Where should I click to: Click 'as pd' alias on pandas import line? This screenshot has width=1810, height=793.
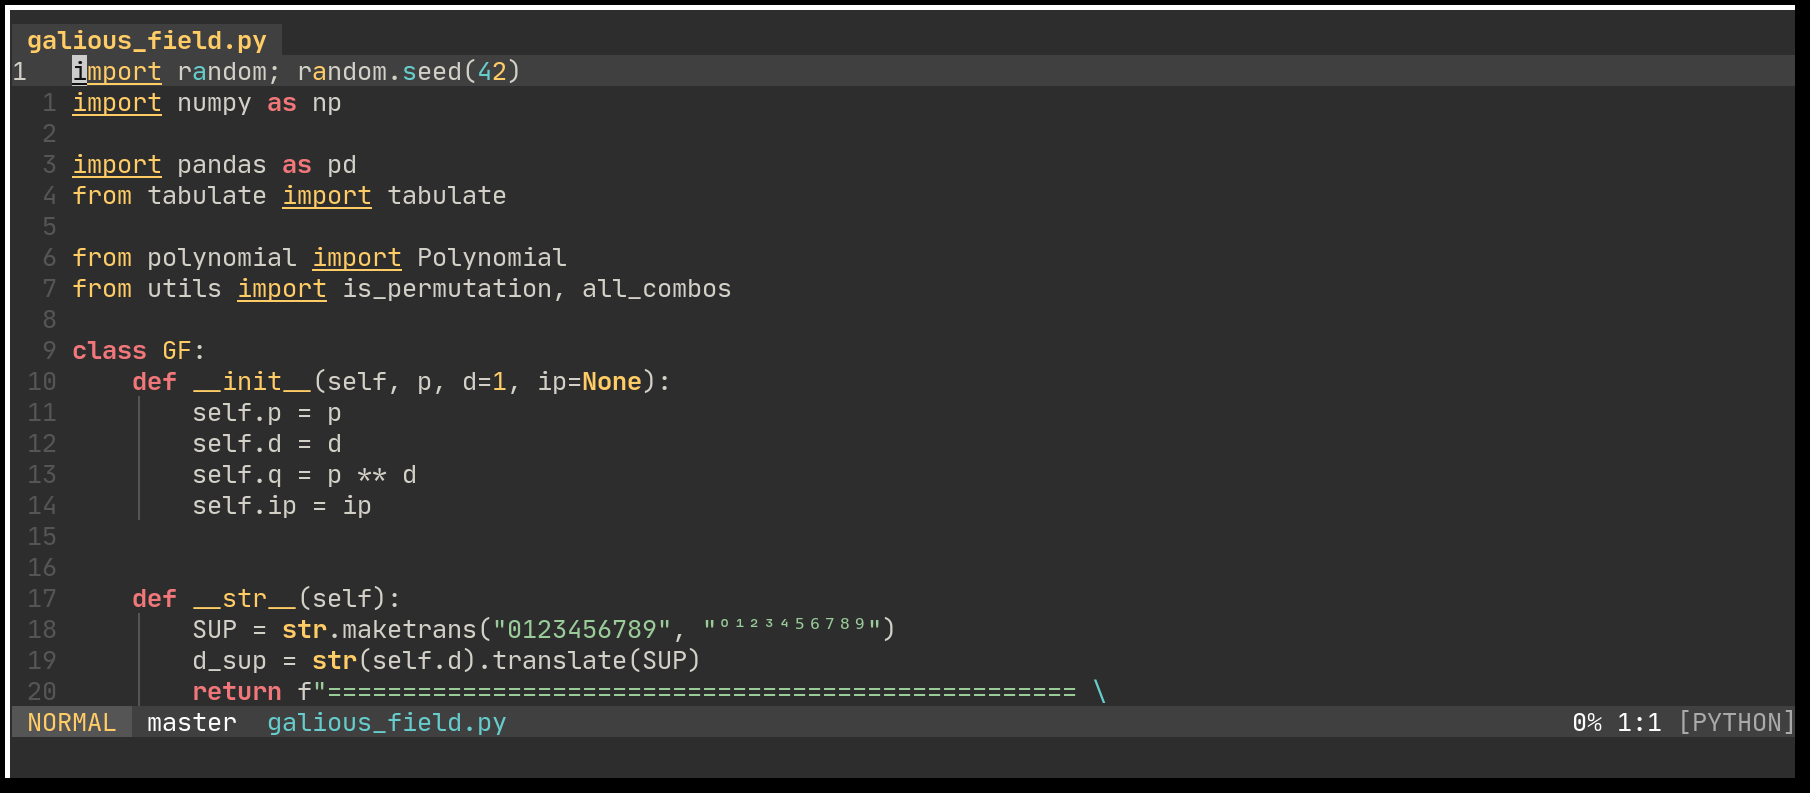click(x=319, y=165)
